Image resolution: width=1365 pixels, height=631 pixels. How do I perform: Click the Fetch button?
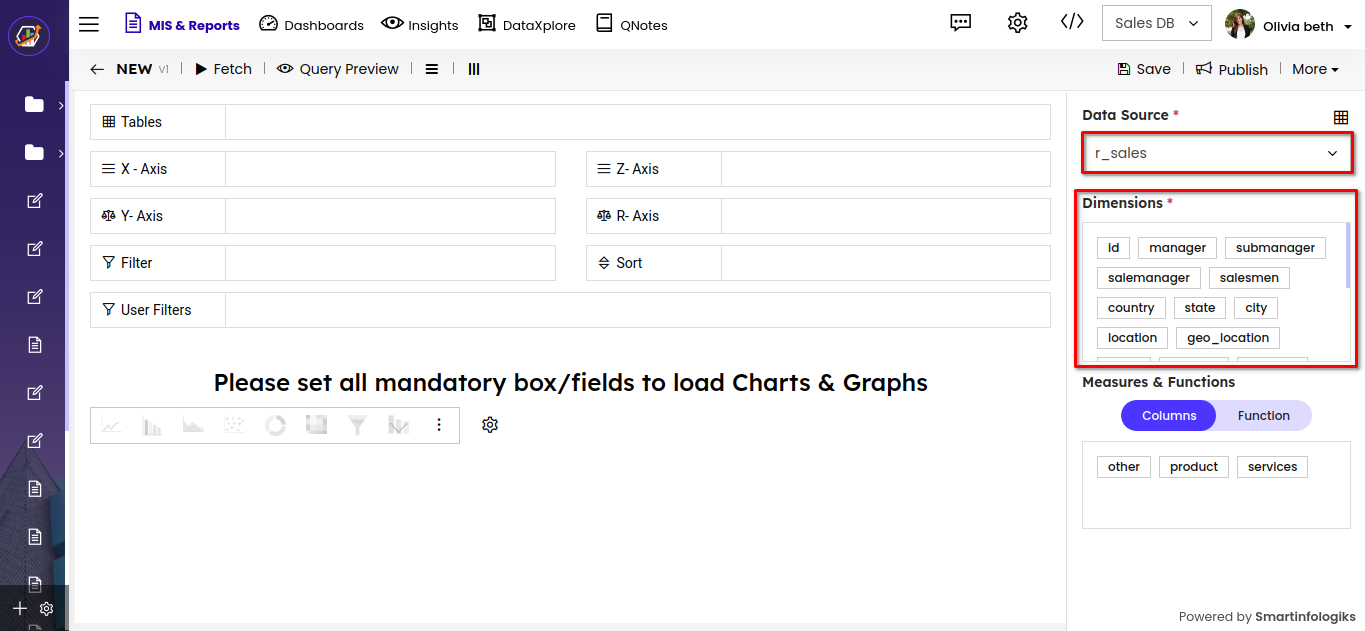[223, 69]
